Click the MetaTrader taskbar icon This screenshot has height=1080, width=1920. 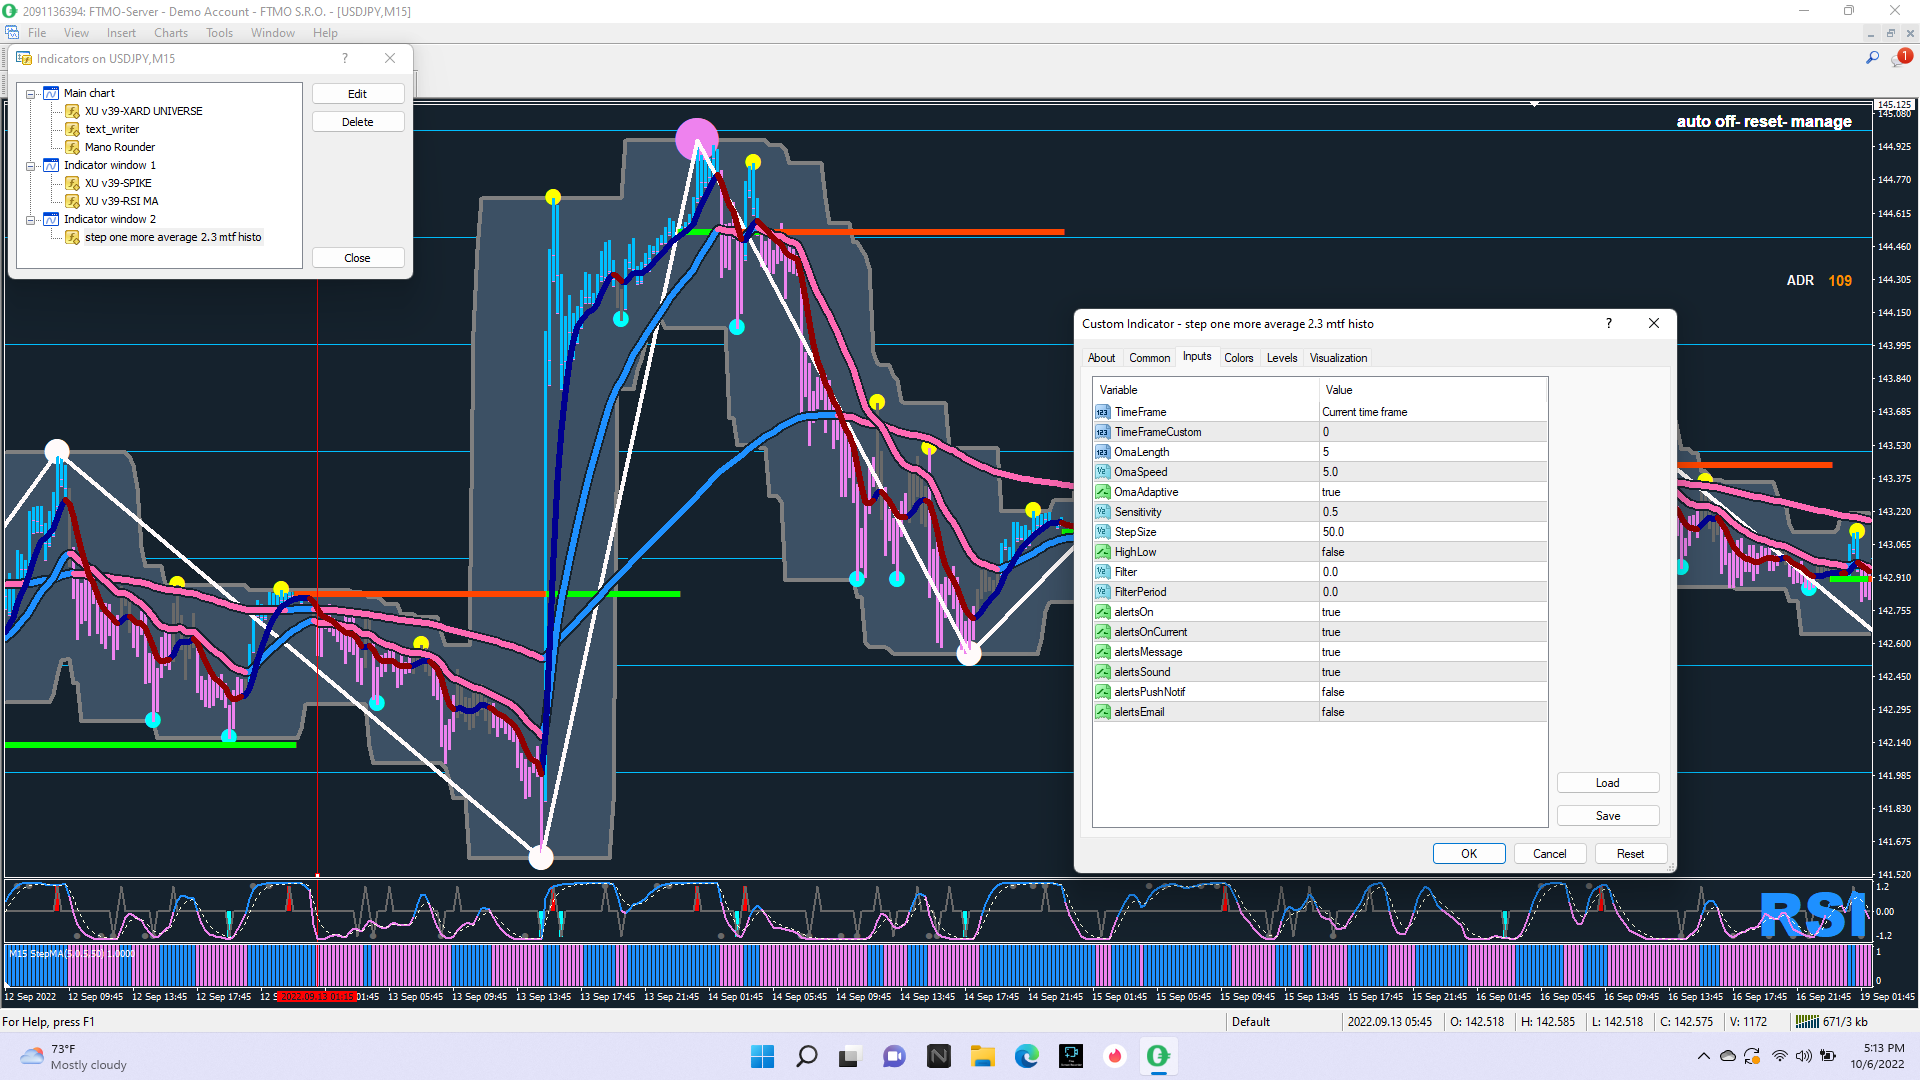(x=1158, y=1056)
